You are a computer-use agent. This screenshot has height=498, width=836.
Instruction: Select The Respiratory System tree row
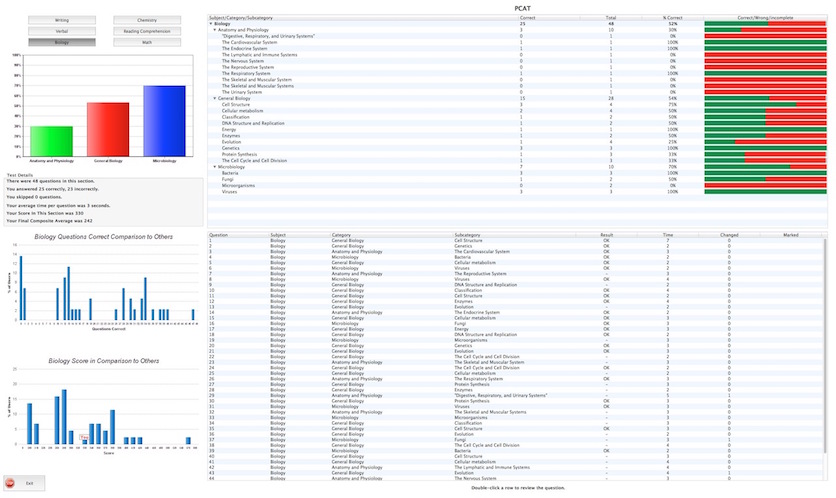point(517,74)
